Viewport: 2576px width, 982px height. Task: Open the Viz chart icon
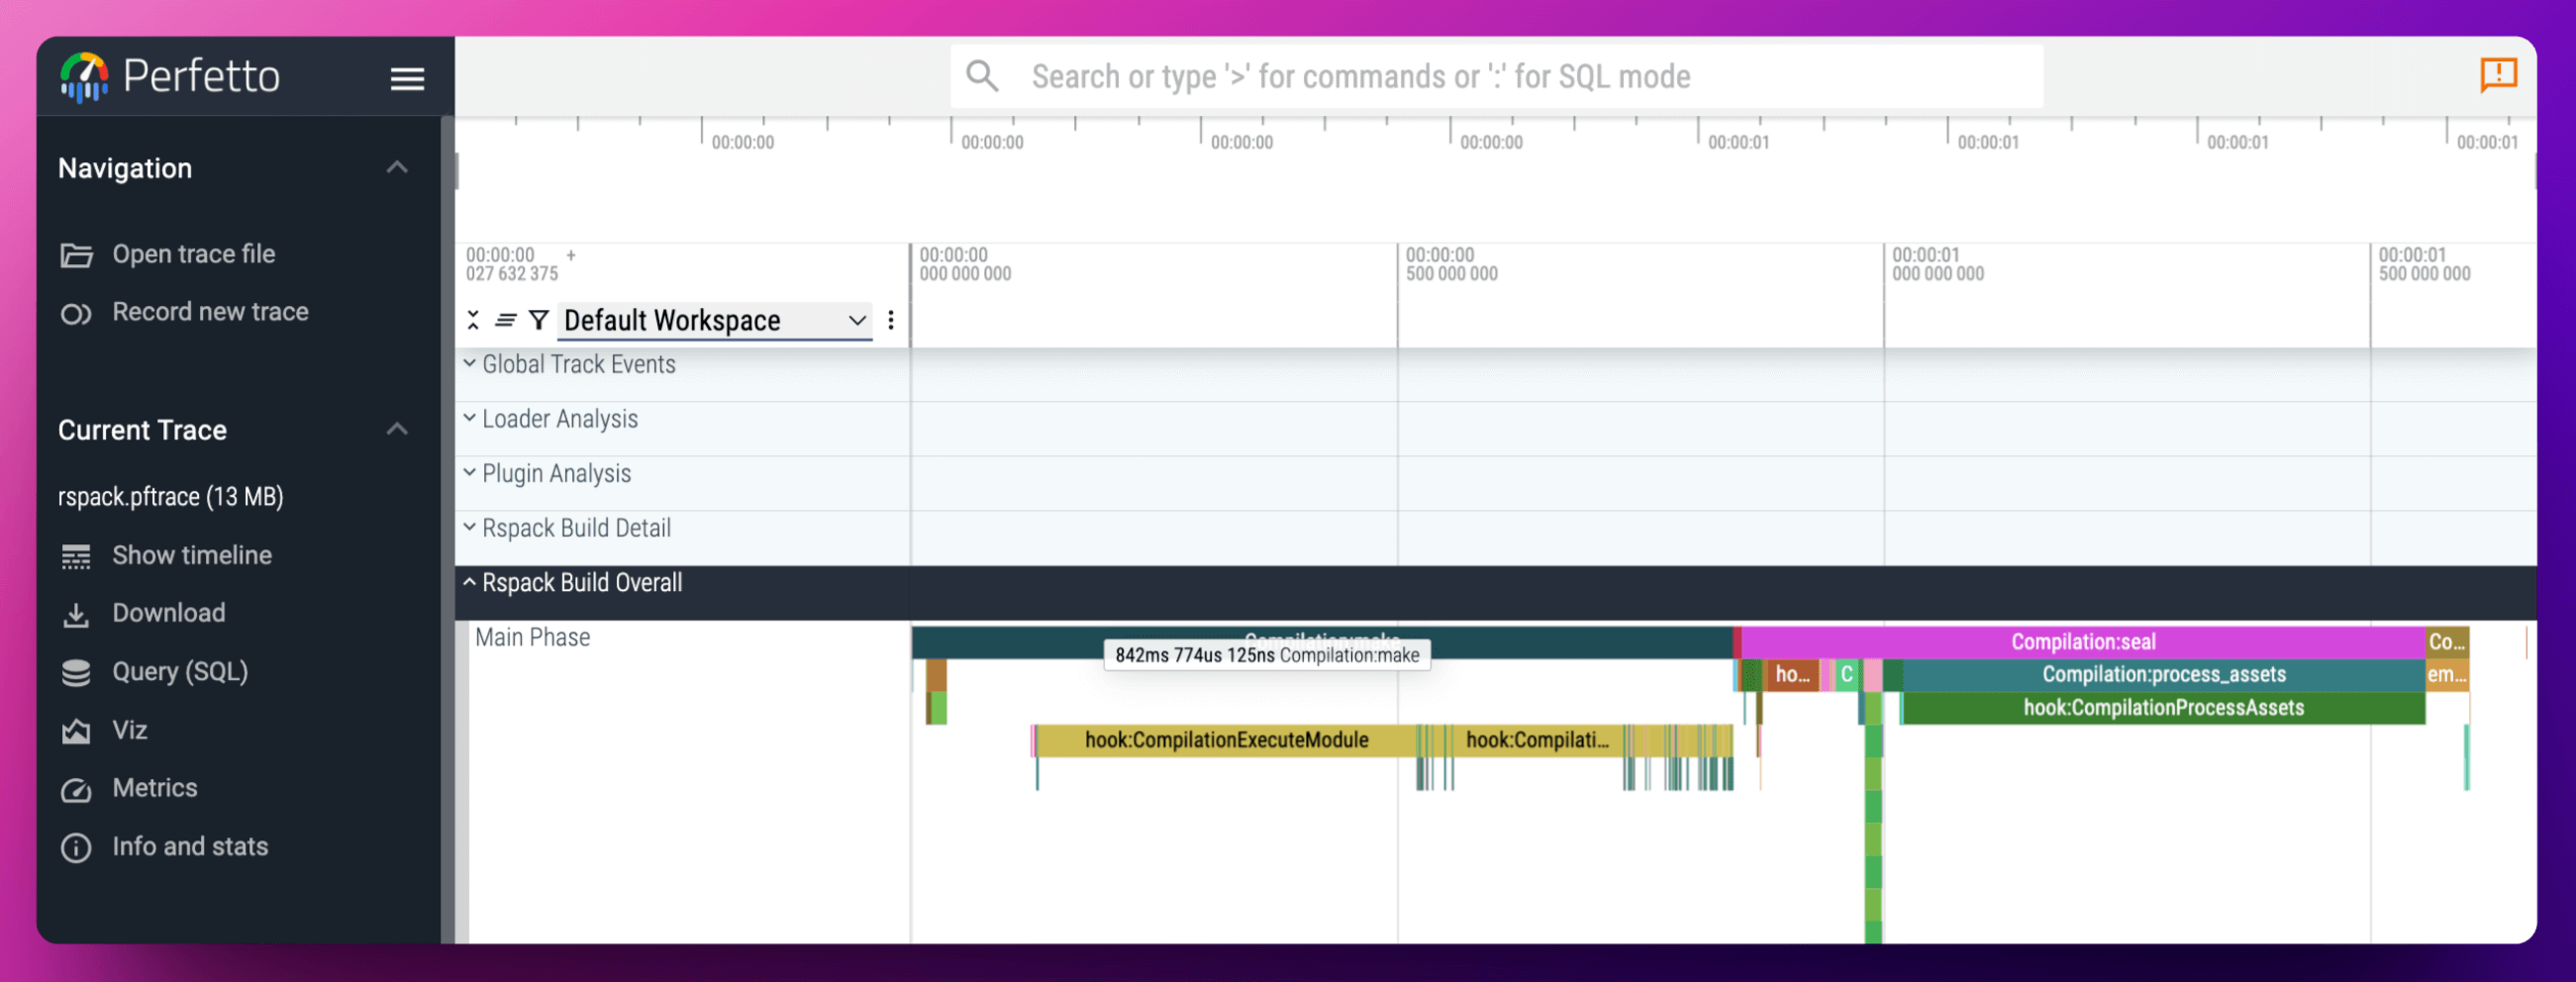(76, 731)
